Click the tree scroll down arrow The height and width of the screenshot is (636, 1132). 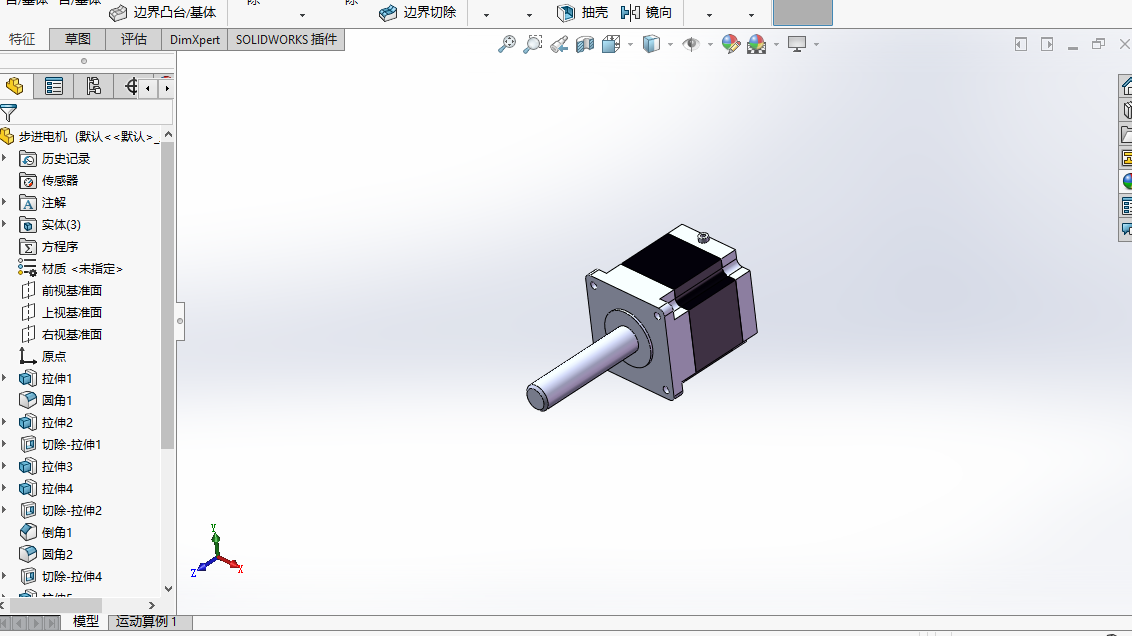coord(168,588)
